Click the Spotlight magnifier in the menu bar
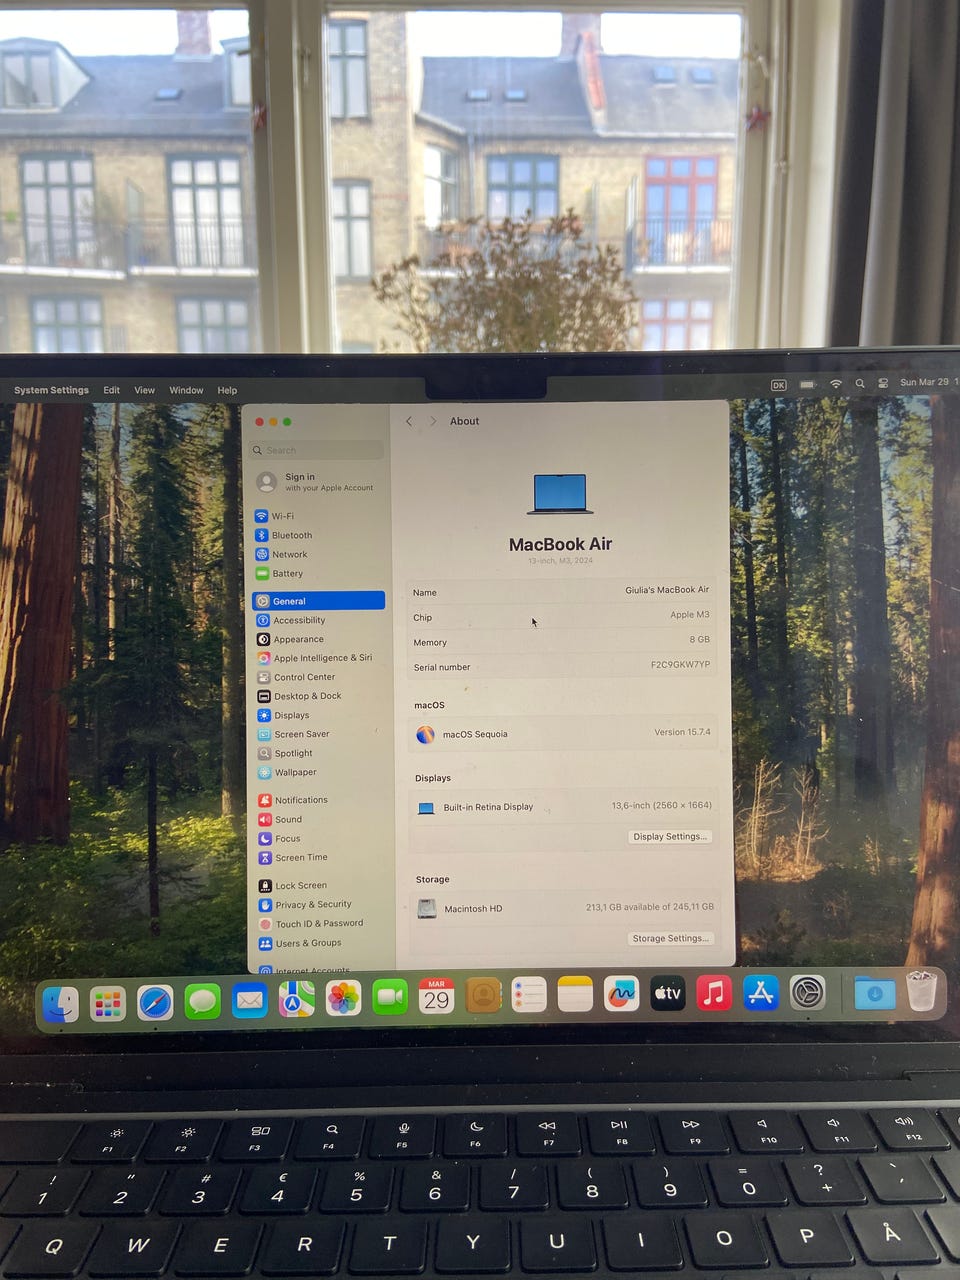 coord(860,384)
